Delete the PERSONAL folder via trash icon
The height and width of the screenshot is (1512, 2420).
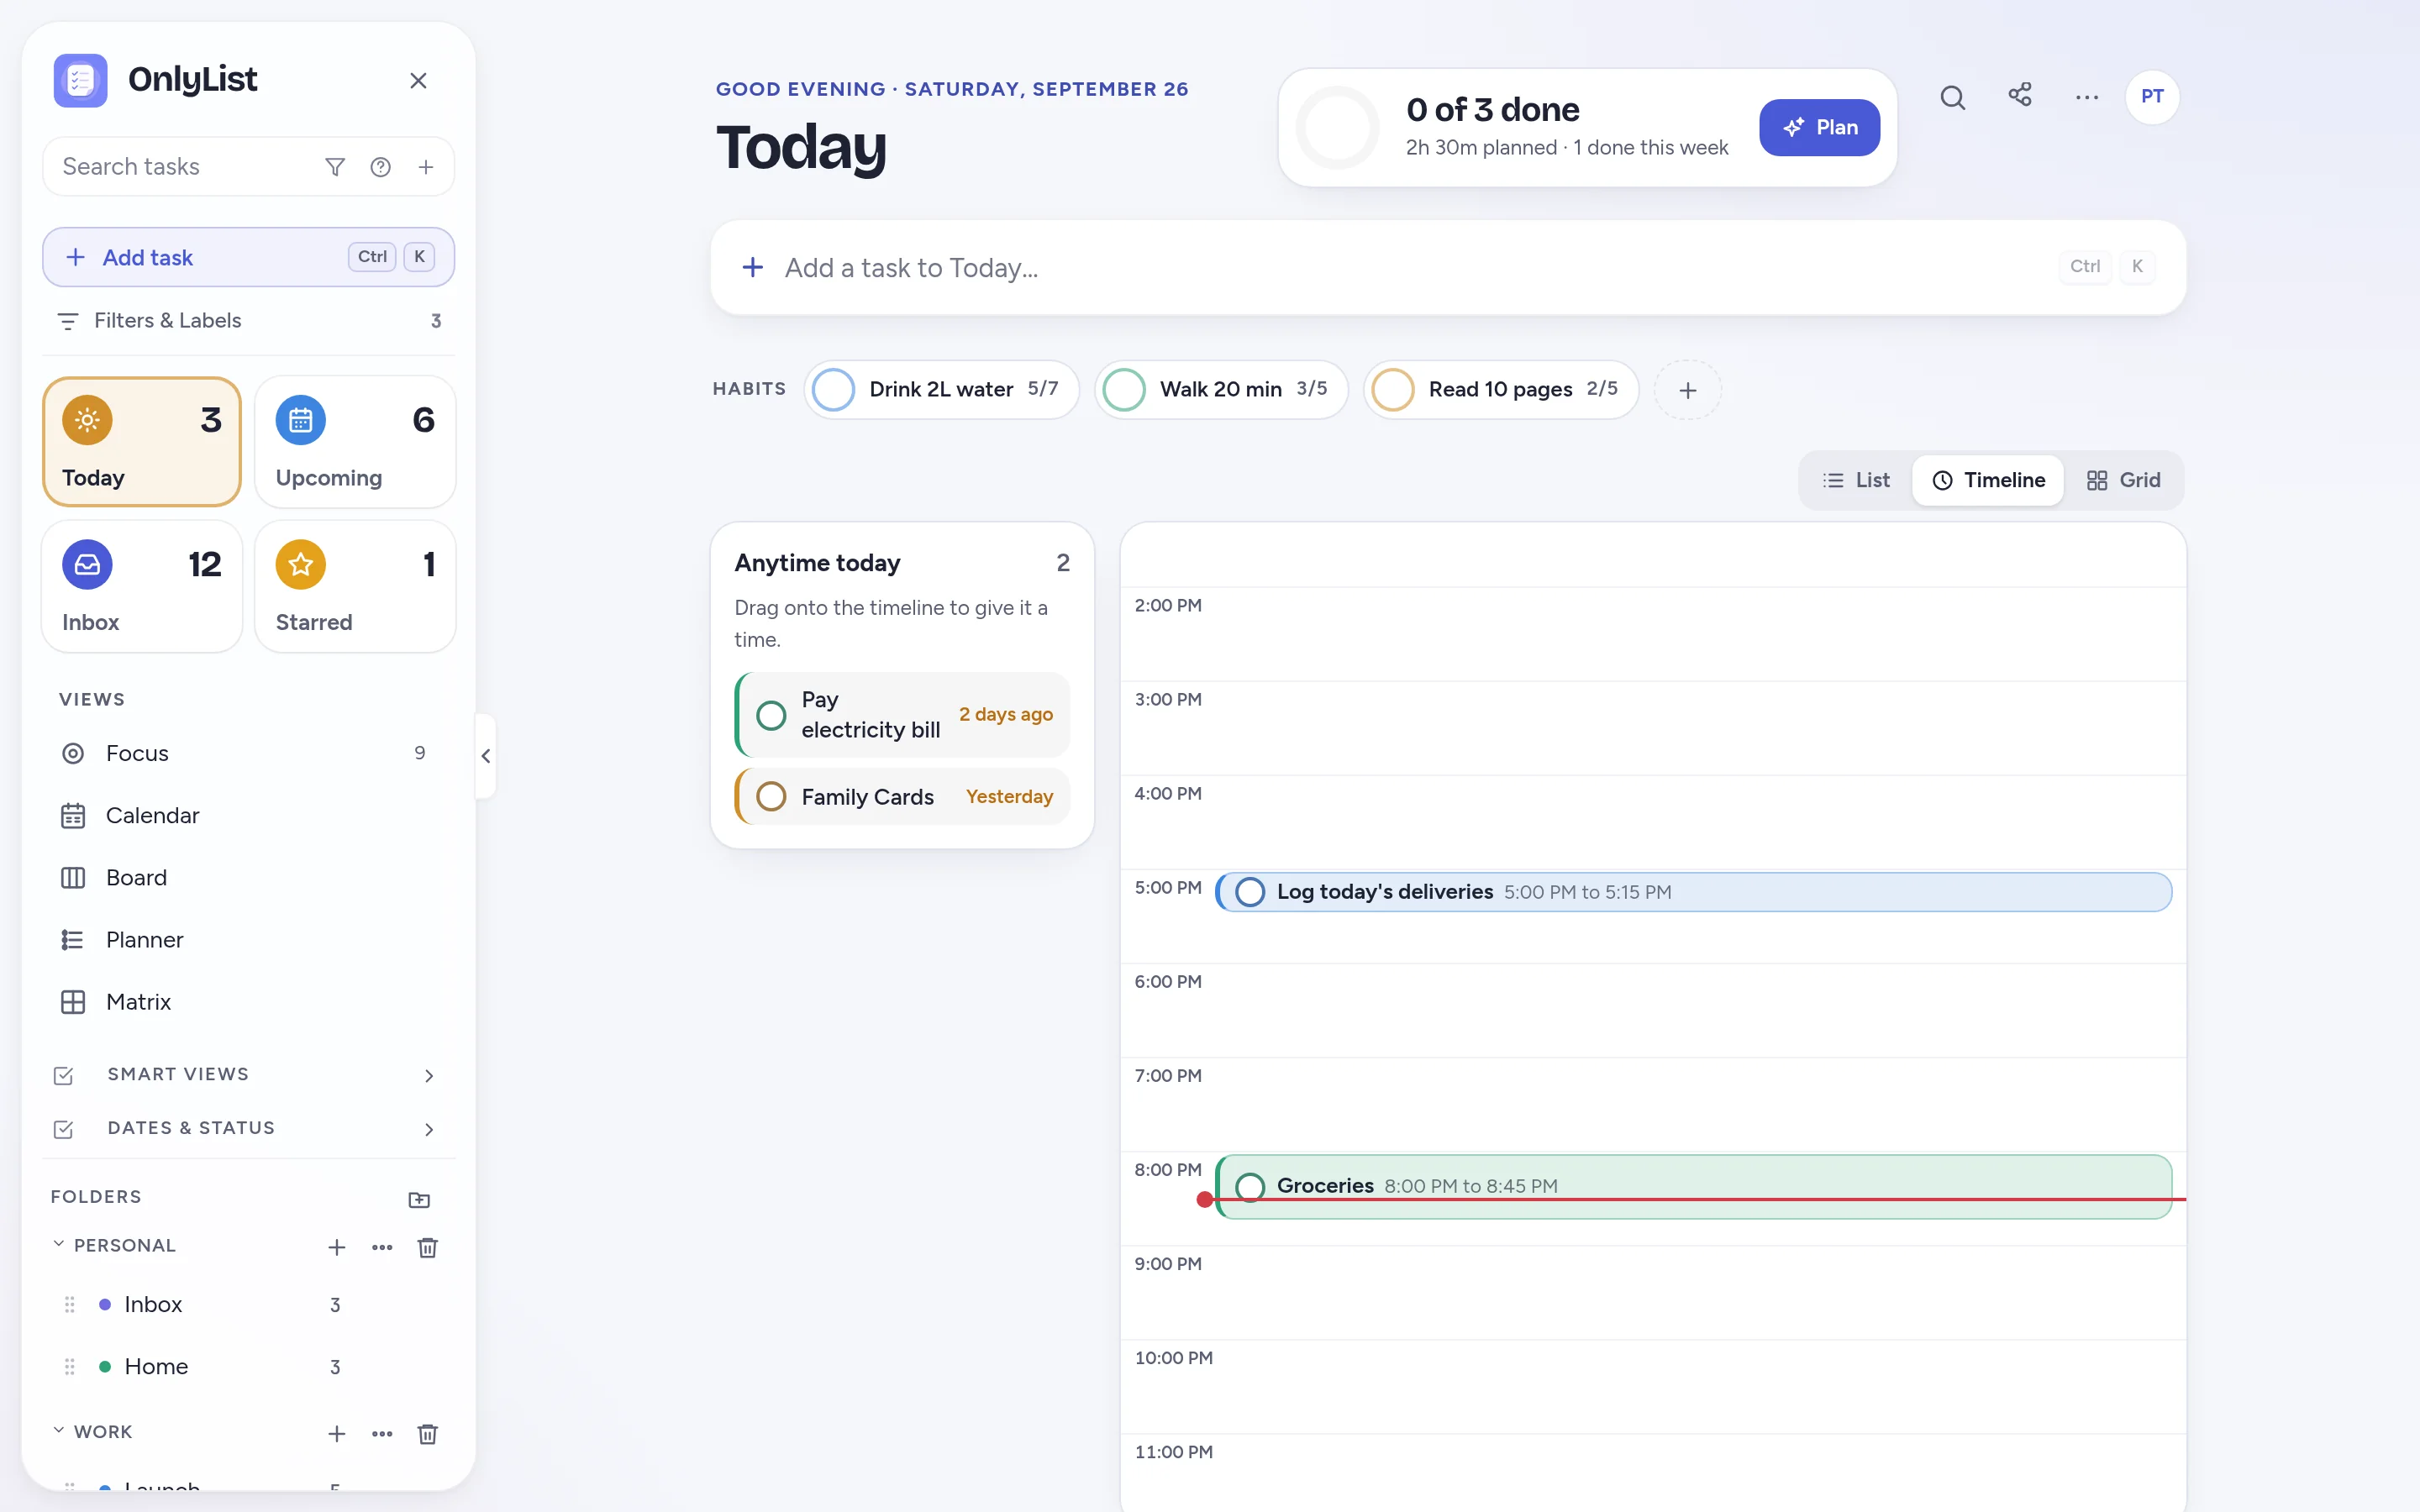pyautogui.click(x=427, y=1247)
